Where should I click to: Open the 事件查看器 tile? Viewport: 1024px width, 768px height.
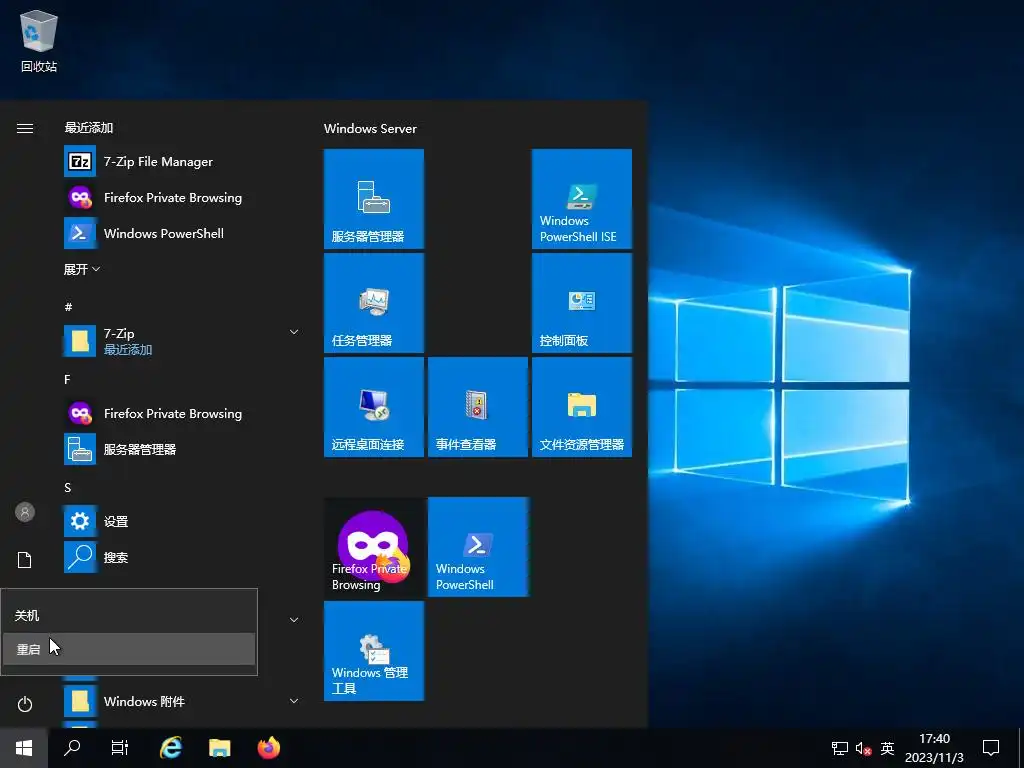click(478, 407)
